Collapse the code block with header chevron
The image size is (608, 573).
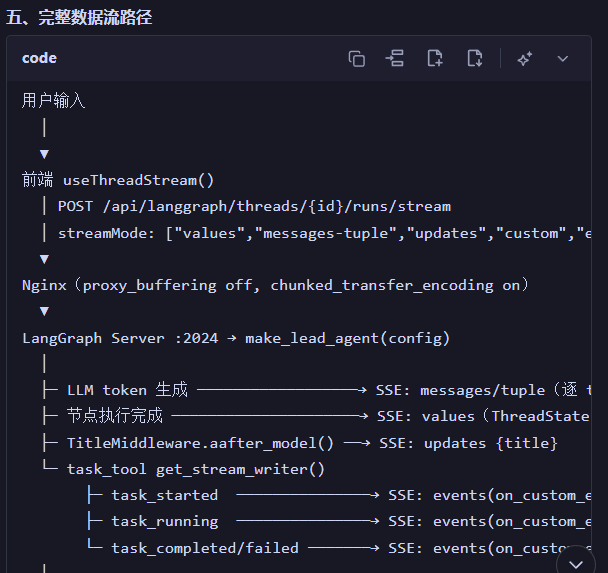click(562, 59)
